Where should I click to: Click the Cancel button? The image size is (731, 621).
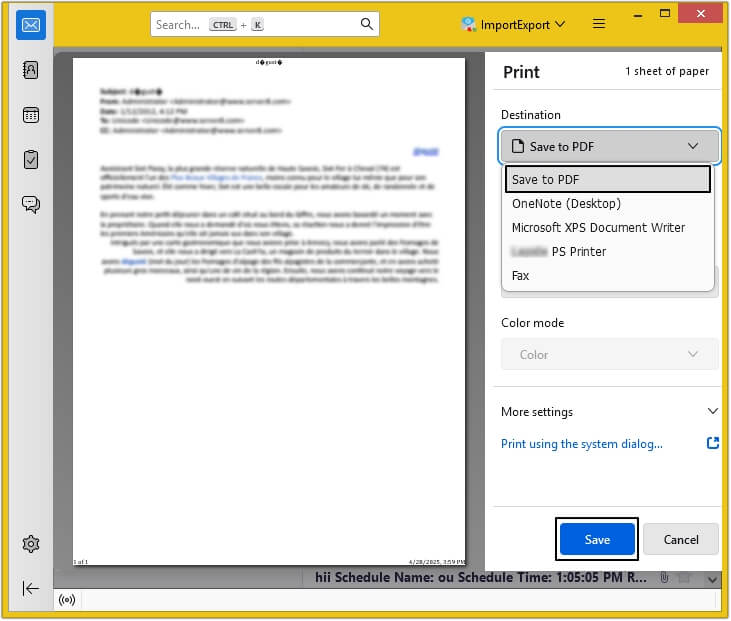coord(681,539)
